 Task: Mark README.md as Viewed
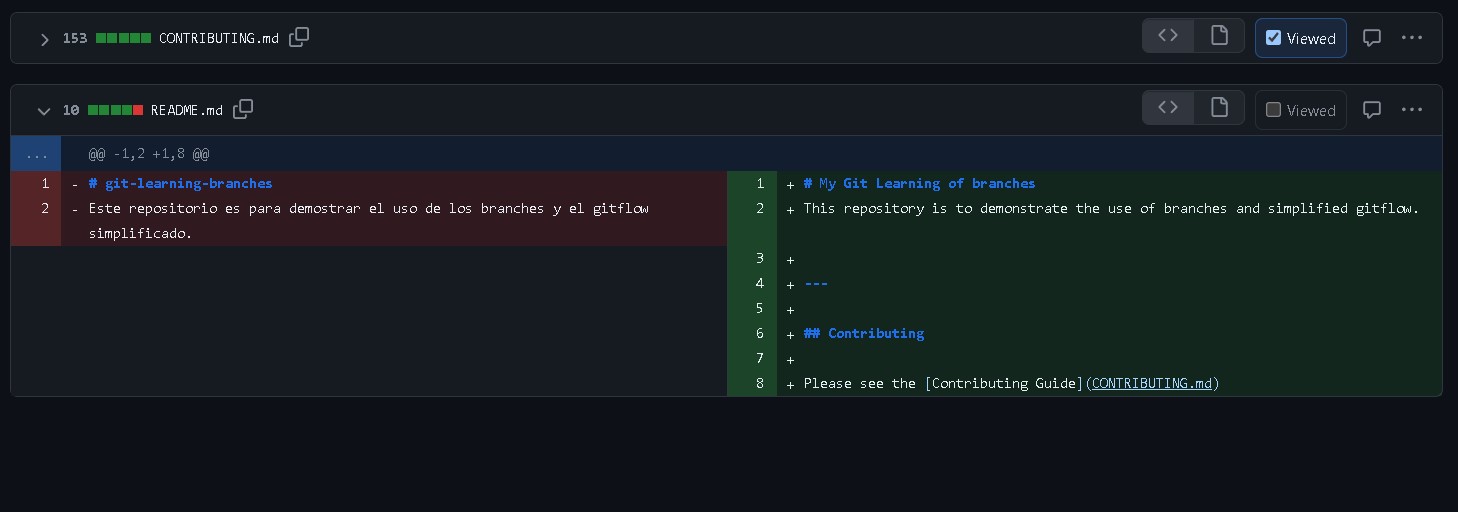[x=1274, y=110]
